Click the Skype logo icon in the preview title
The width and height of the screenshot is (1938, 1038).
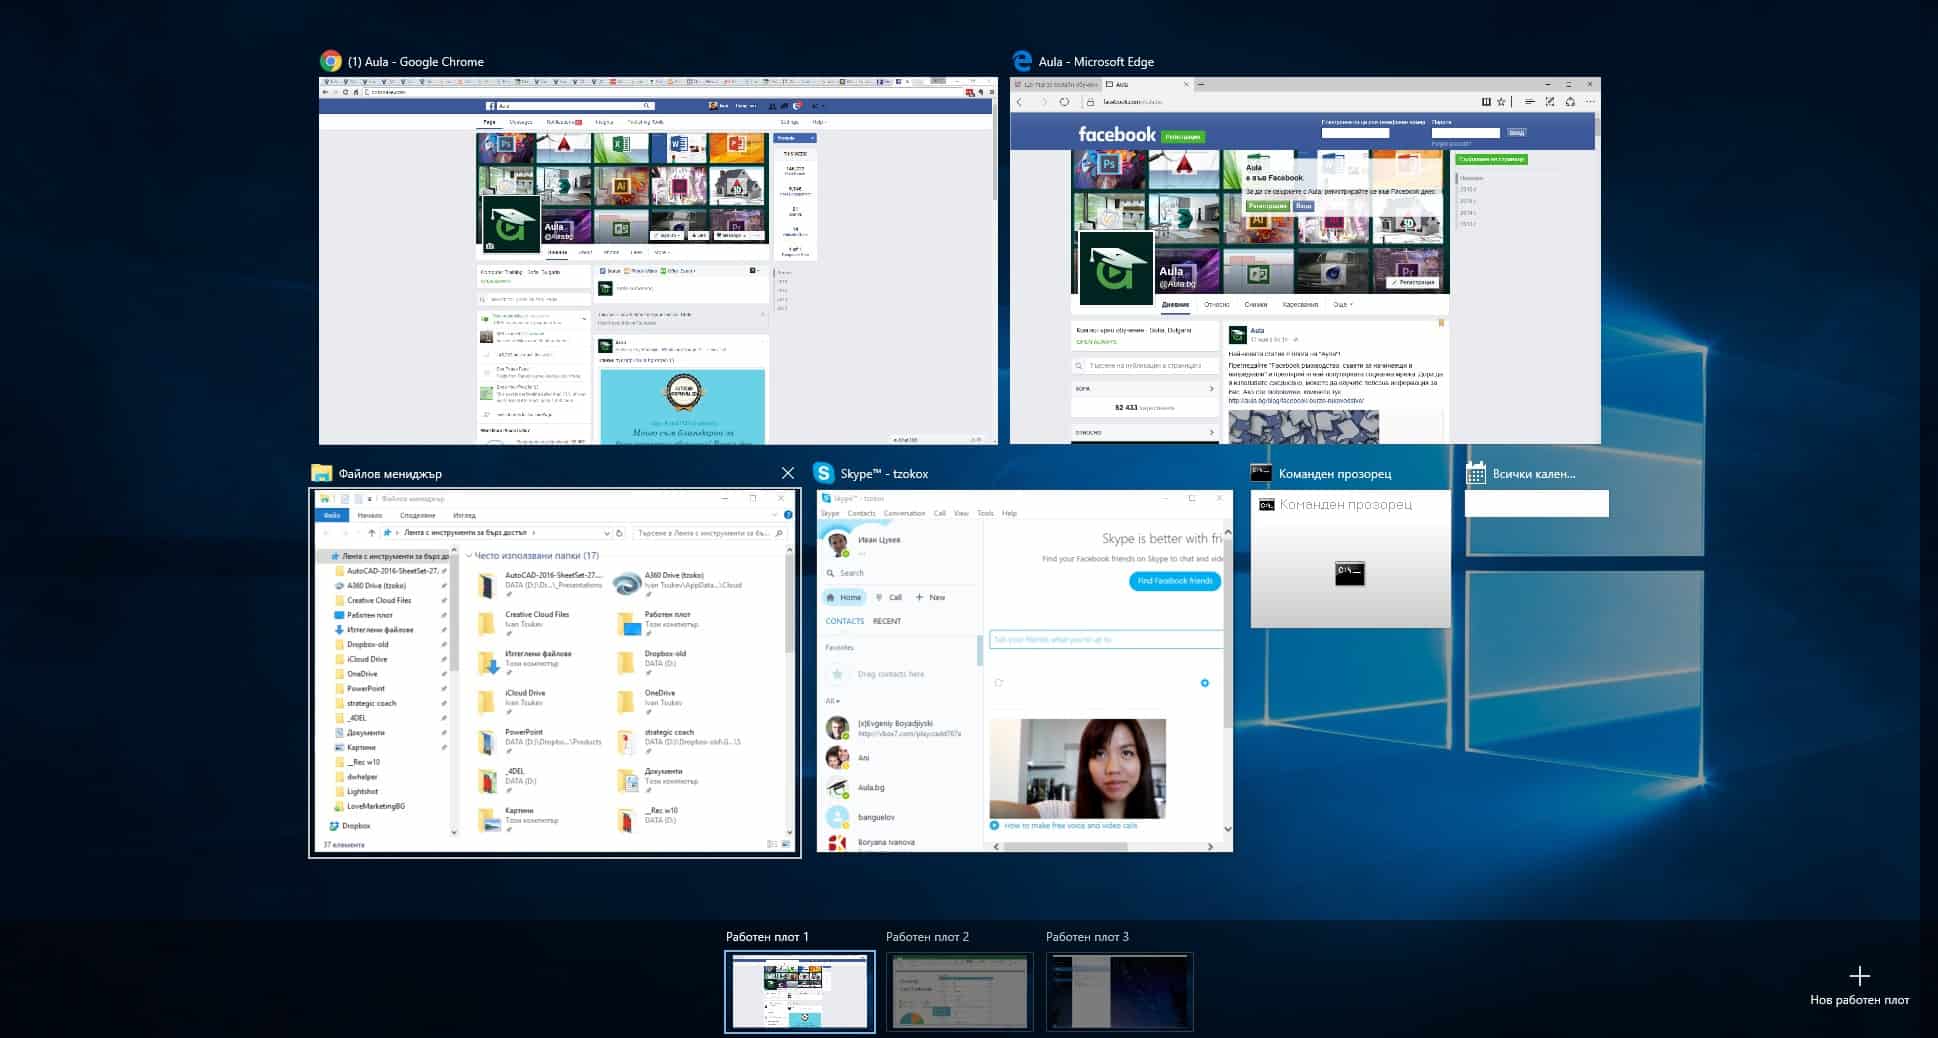824,473
